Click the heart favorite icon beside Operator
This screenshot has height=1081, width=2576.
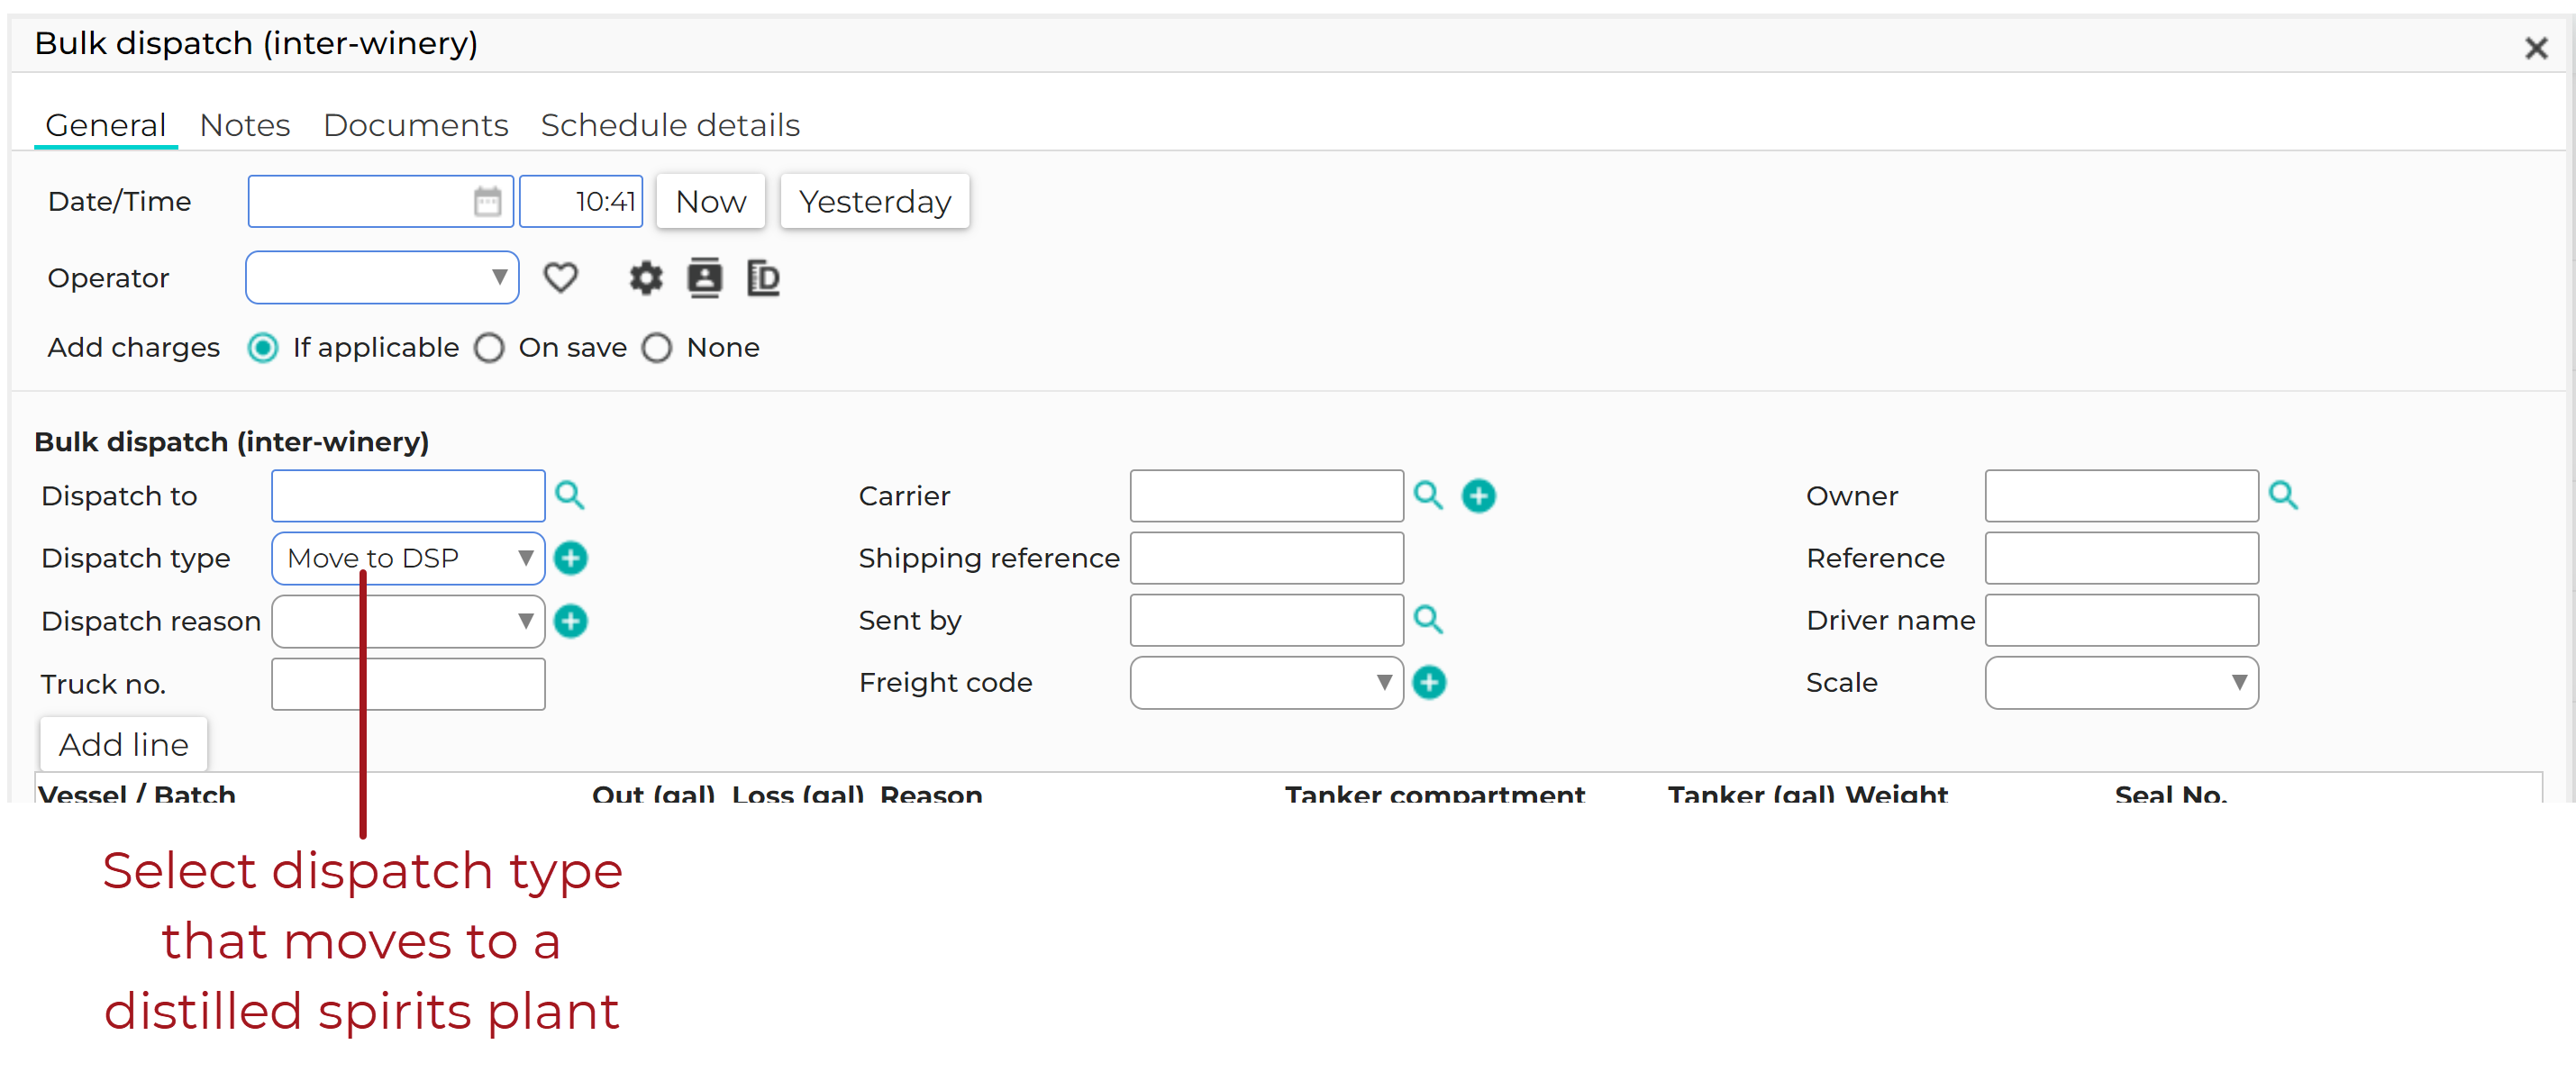tap(560, 278)
